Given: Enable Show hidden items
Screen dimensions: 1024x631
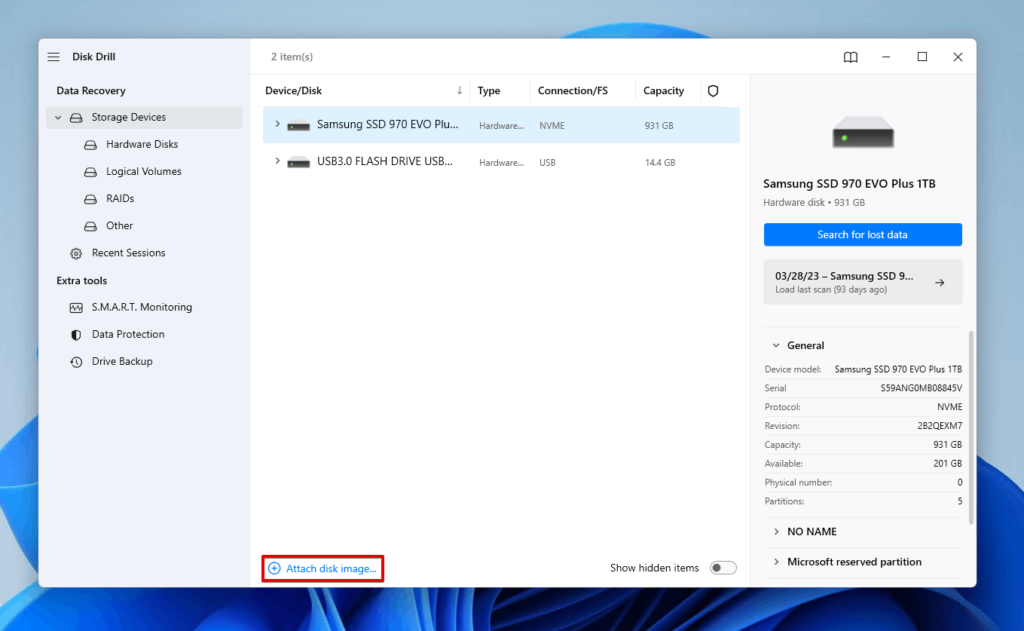Looking at the screenshot, I should pyautogui.click(x=722, y=567).
